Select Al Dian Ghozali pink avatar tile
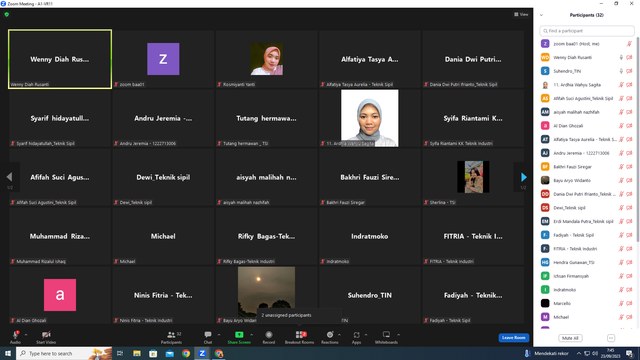This screenshot has width=640, height=360. pos(60,295)
